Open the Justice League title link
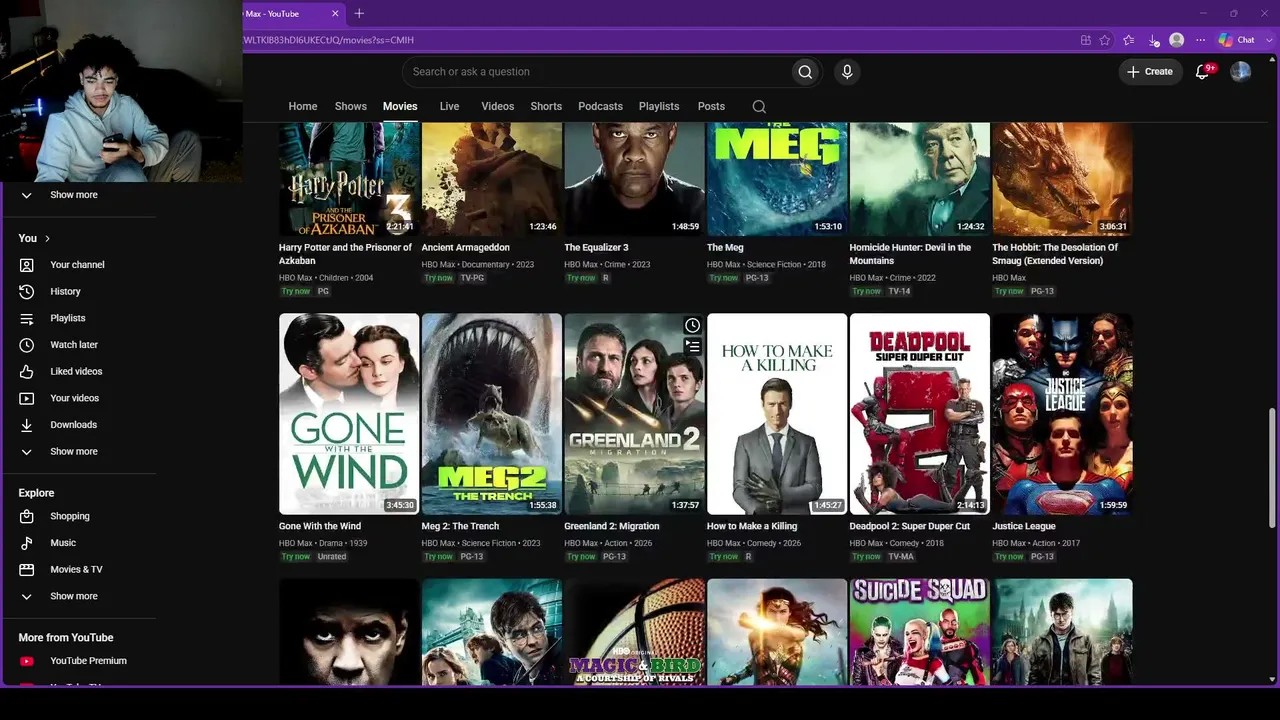Viewport: 1280px width, 720px height. click(x=1024, y=526)
